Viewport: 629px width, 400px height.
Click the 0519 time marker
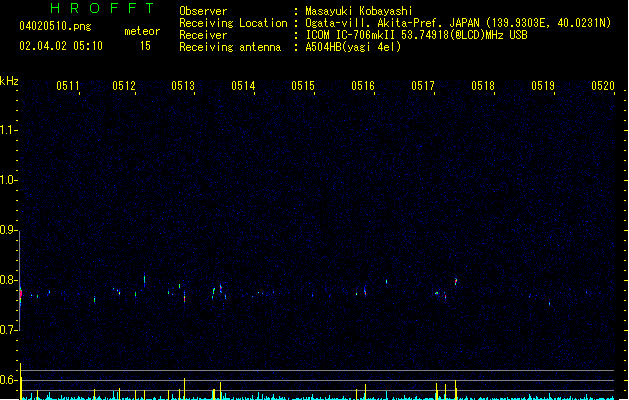[x=543, y=86]
